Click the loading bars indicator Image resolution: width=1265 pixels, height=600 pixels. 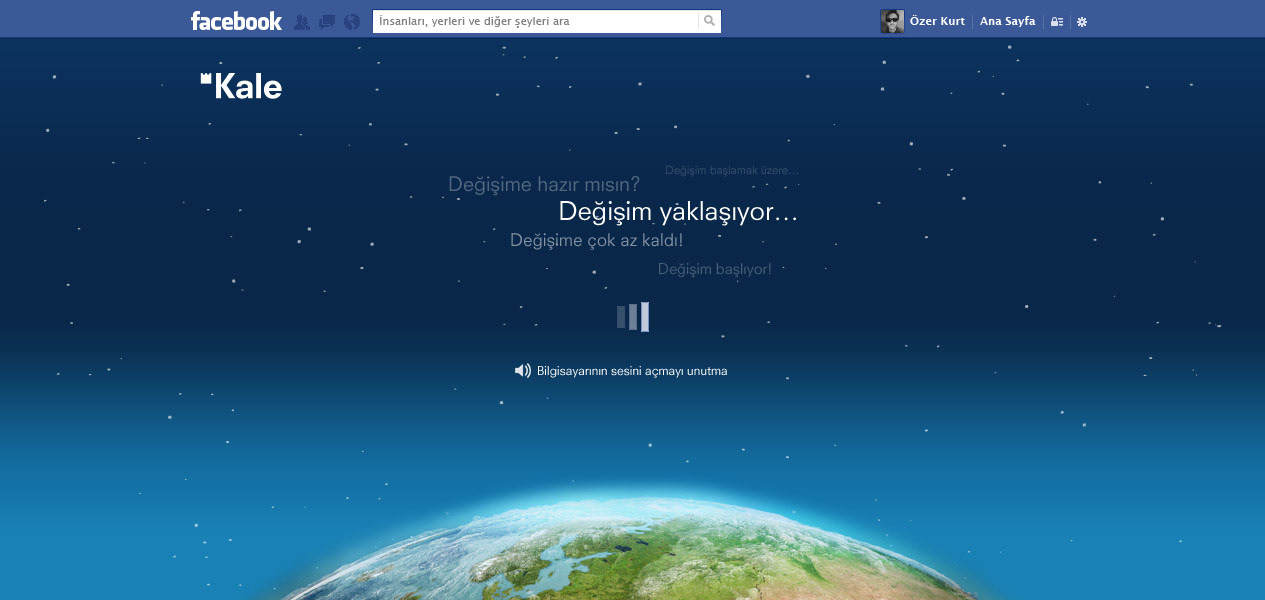pos(633,317)
